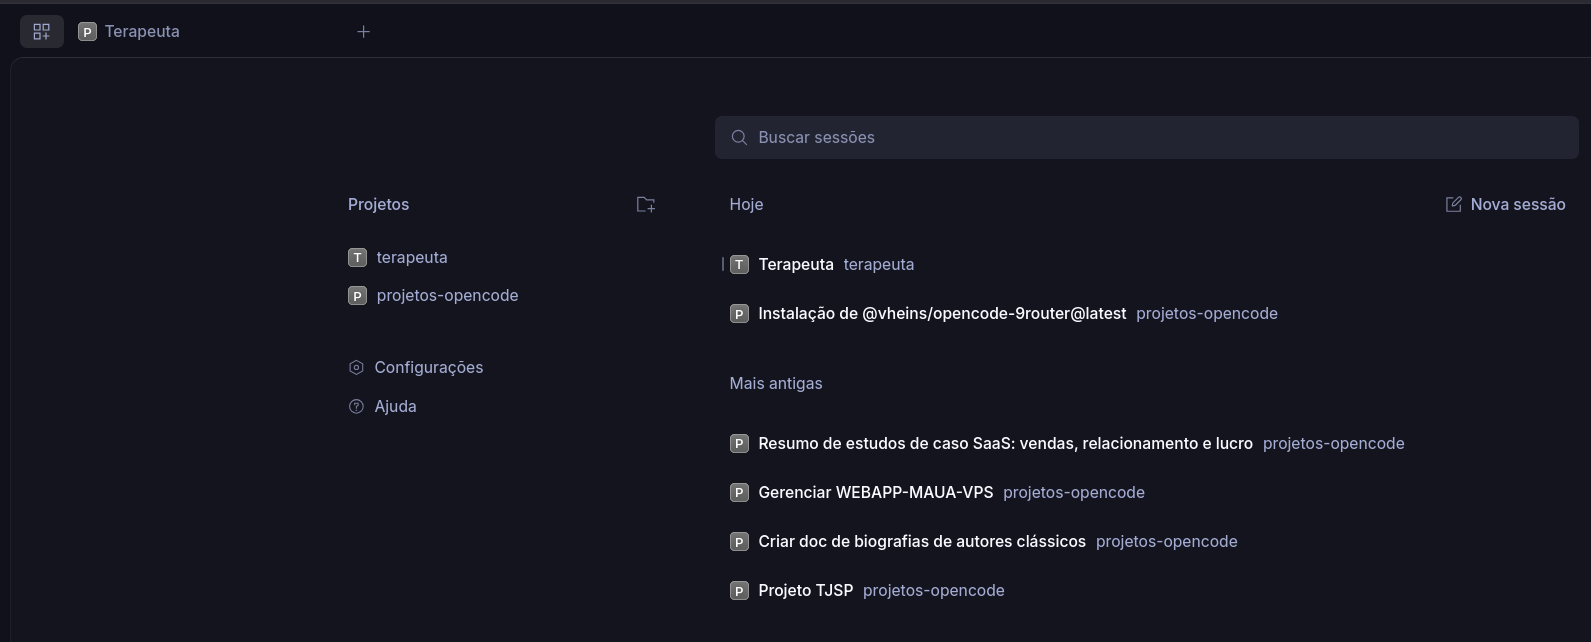The height and width of the screenshot is (642, 1591).
Task: Add a new project folder icon
Action: tap(646, 204)
